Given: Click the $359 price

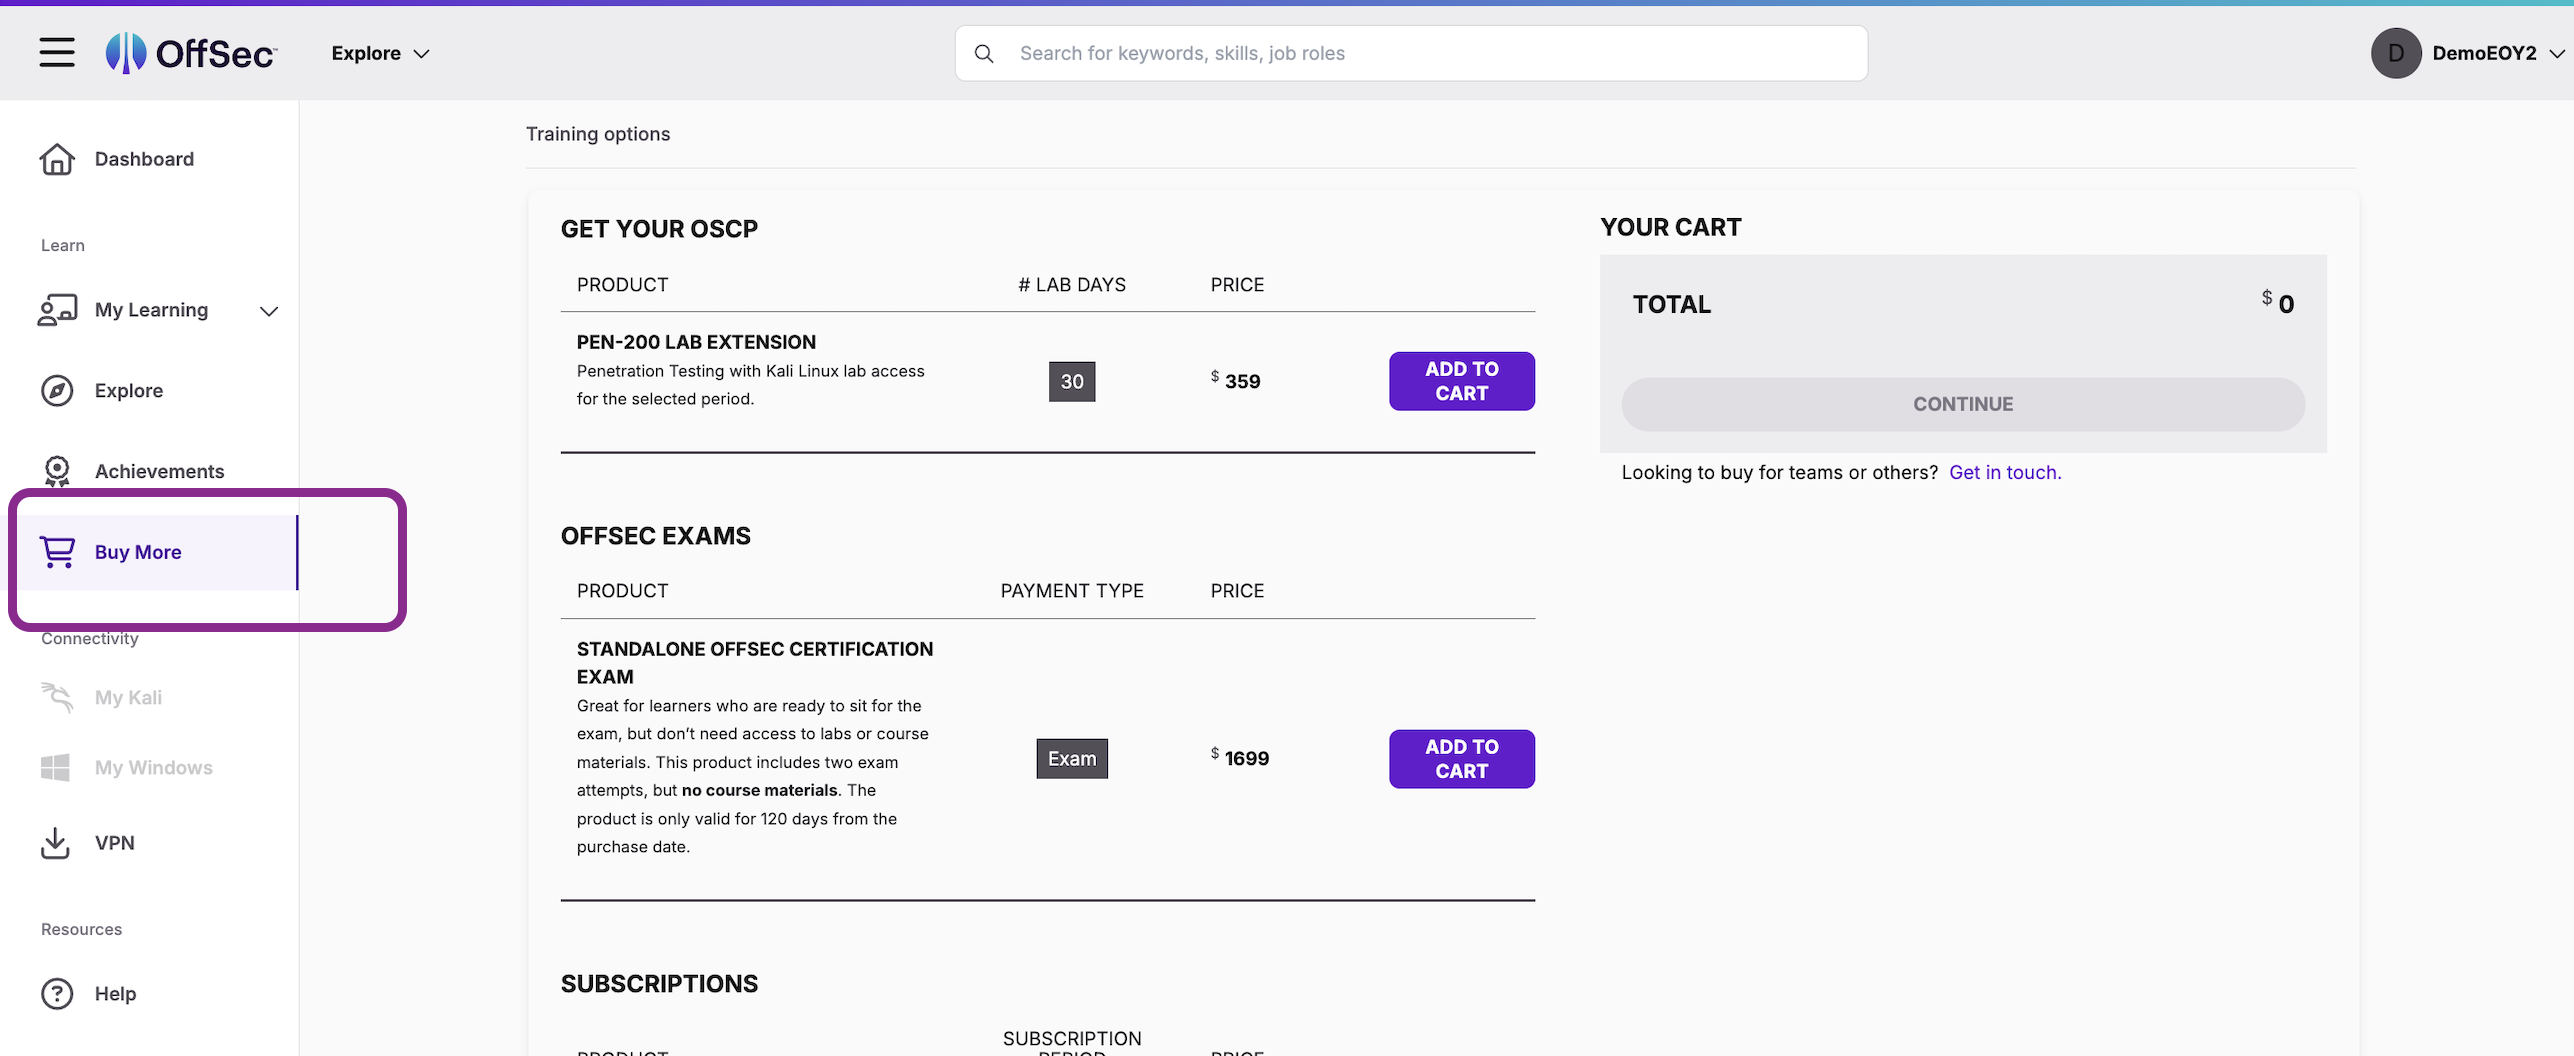Looking at the screenshot, I should click(x=1235, y=380).
